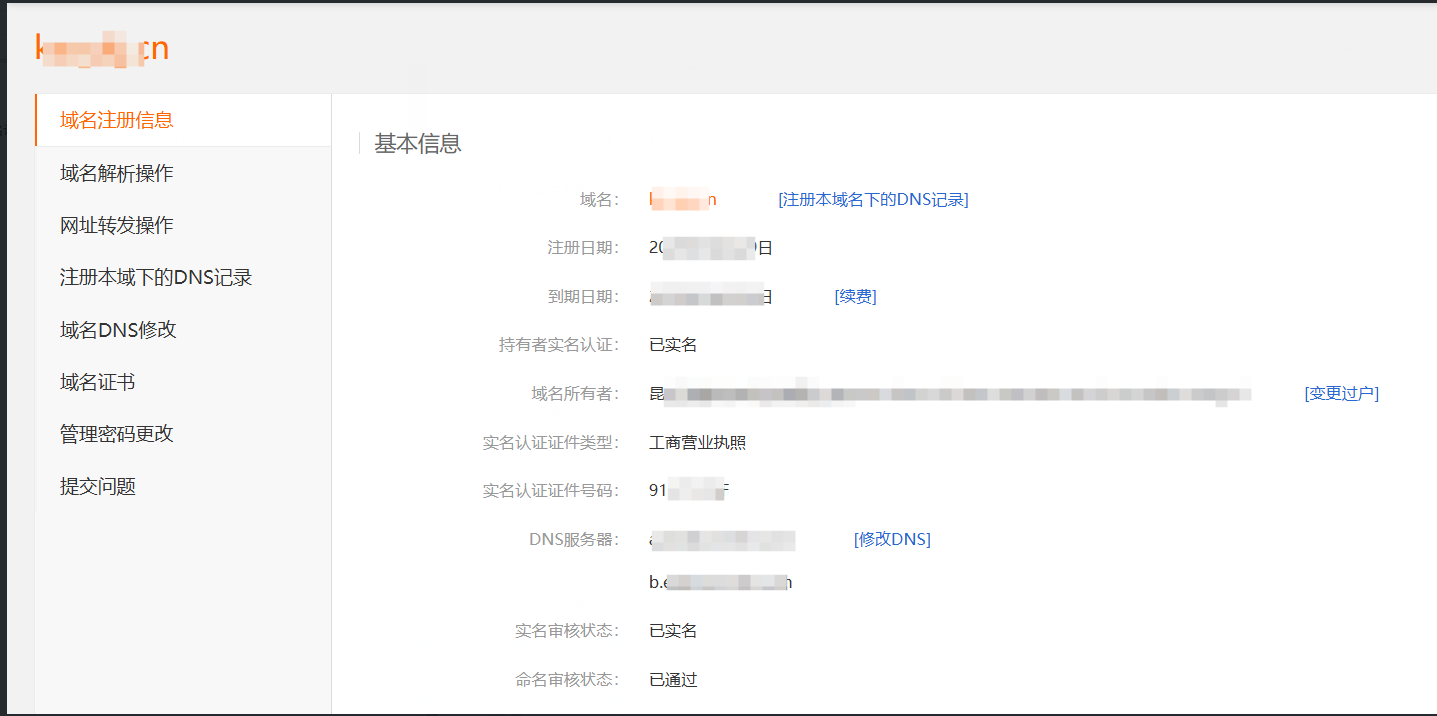Select 管理密码更改 in the sidebar
Screen dimensions: 1437x716
pyautogui.click(x=117, y=434)
